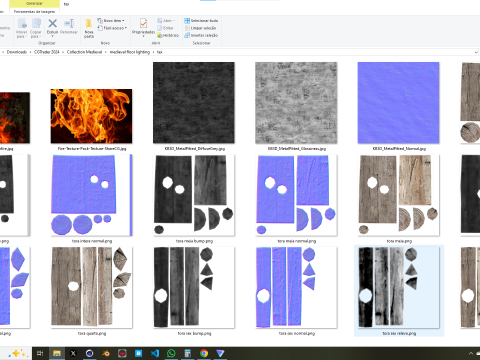The image size is (480, 360).
Task: Open Calculator from the taskbar
Action: [x=187, y=353]
